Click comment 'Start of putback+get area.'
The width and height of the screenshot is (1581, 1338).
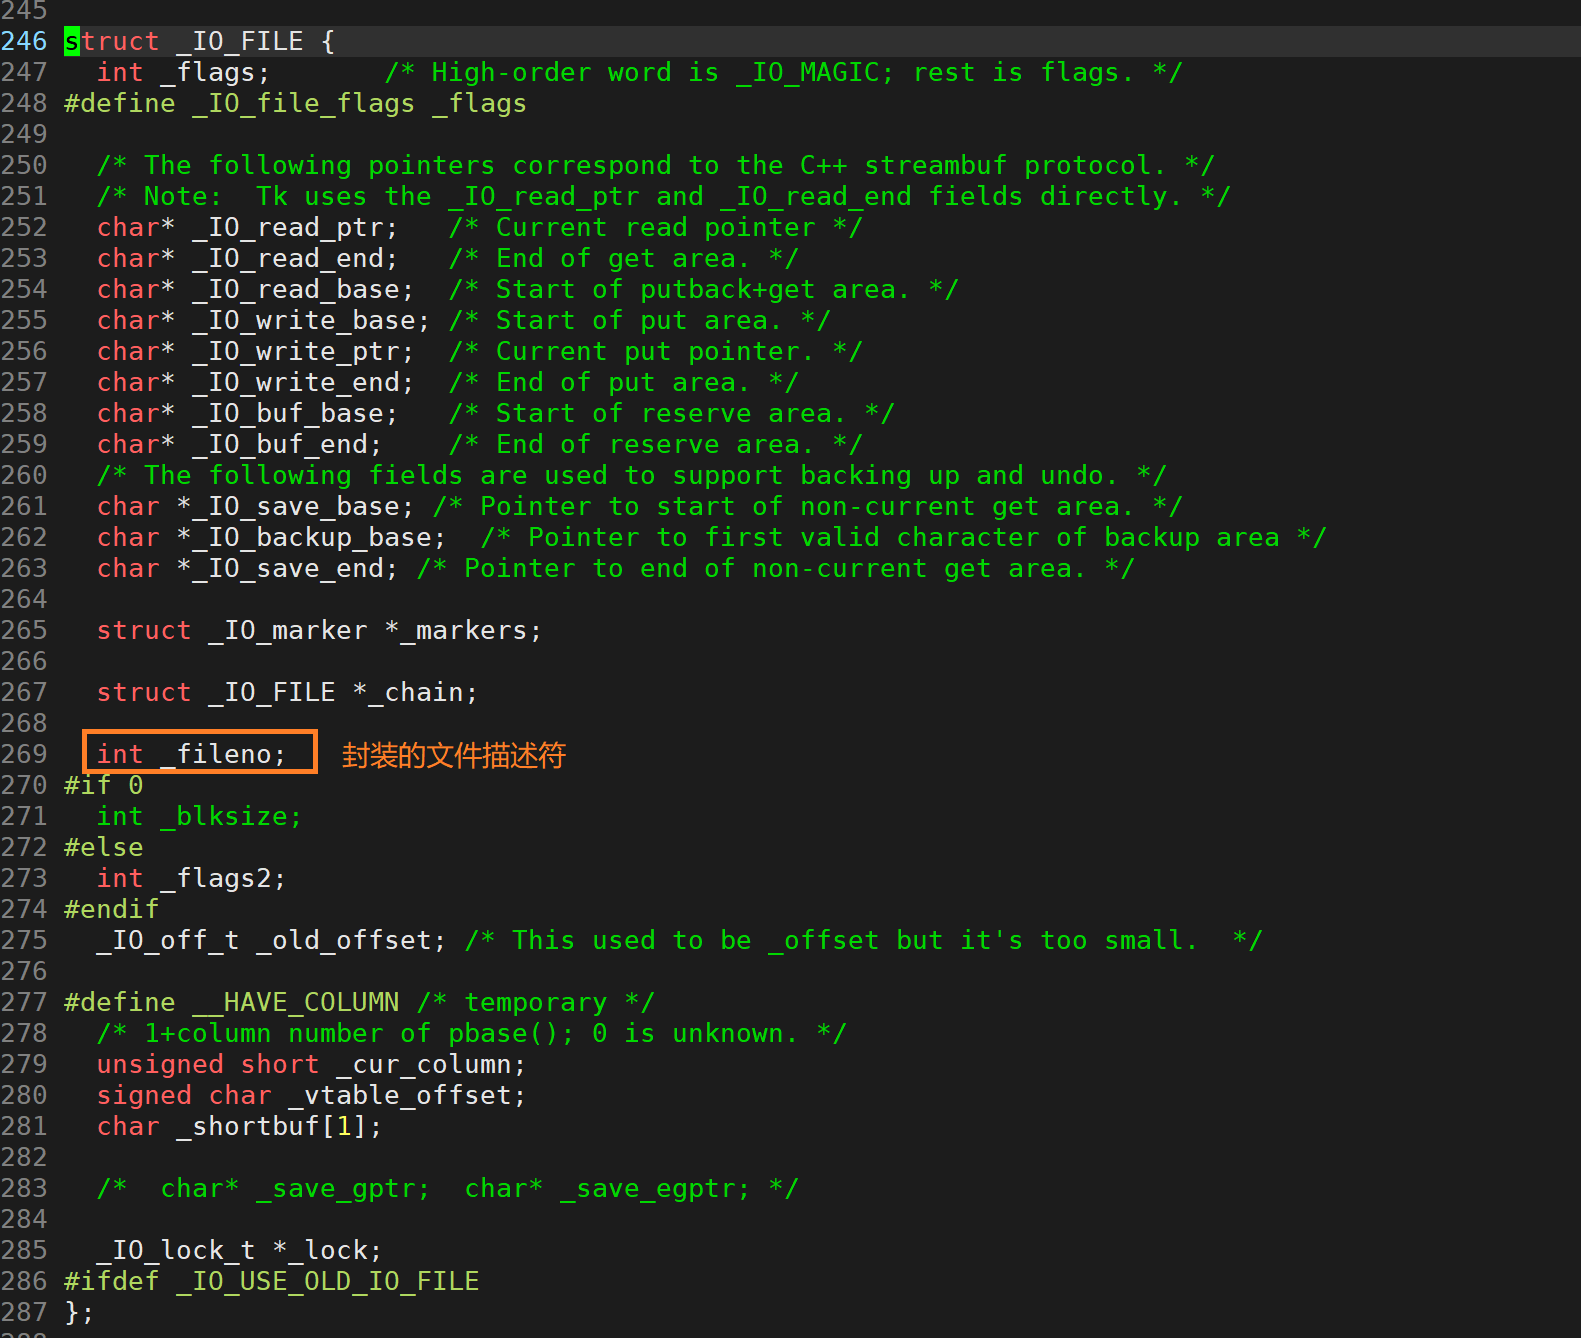(703, 289)
